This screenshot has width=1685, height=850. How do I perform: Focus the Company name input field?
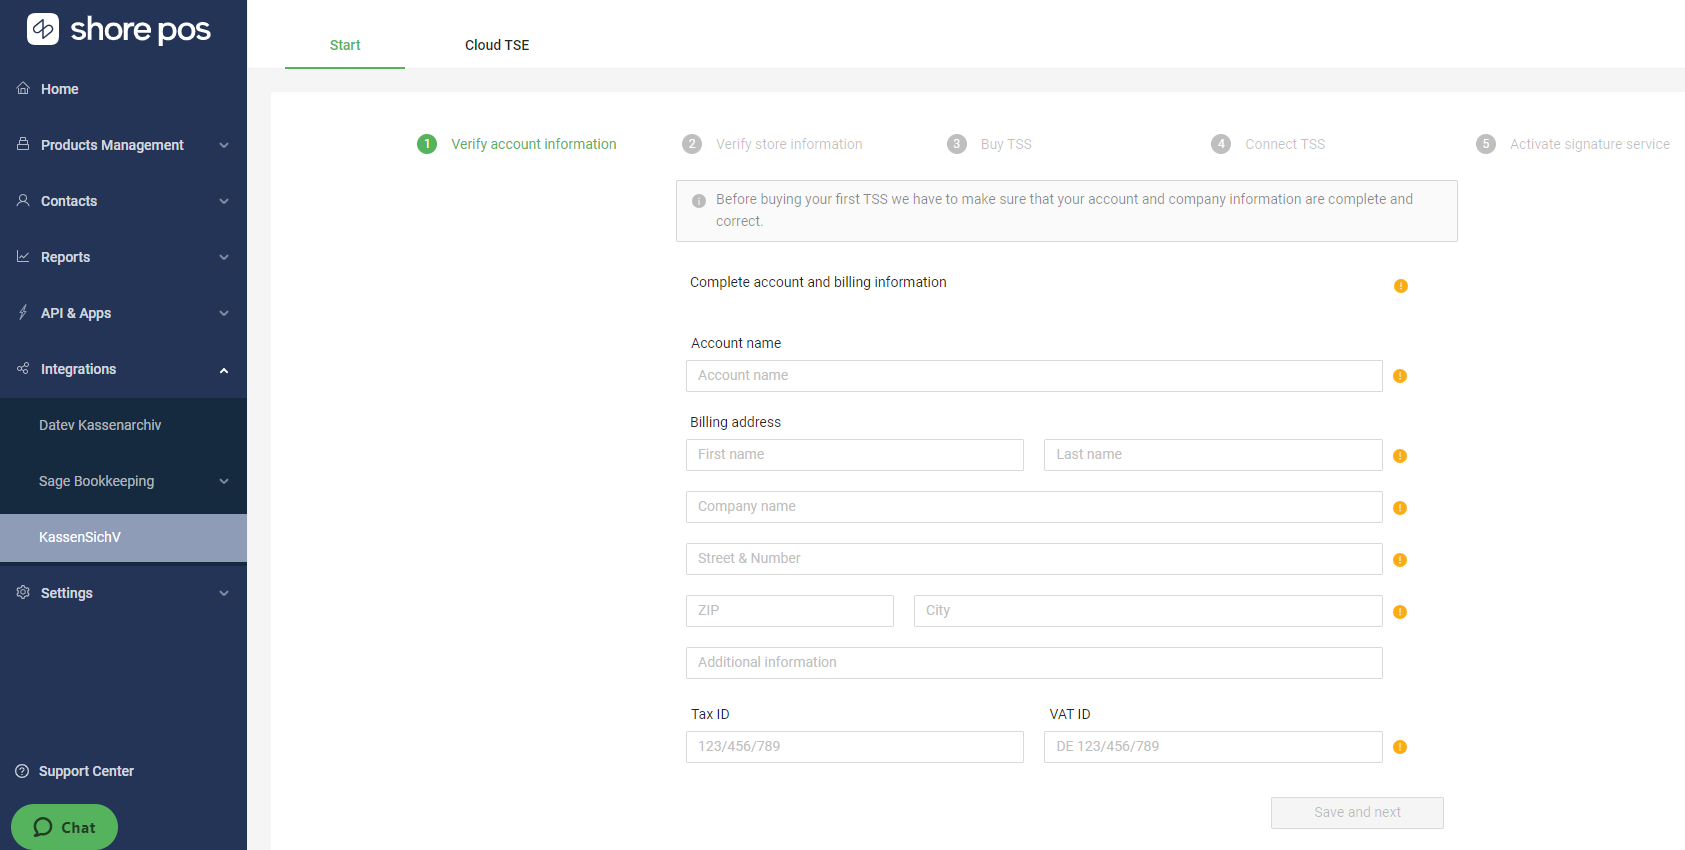coord(1034,507)
